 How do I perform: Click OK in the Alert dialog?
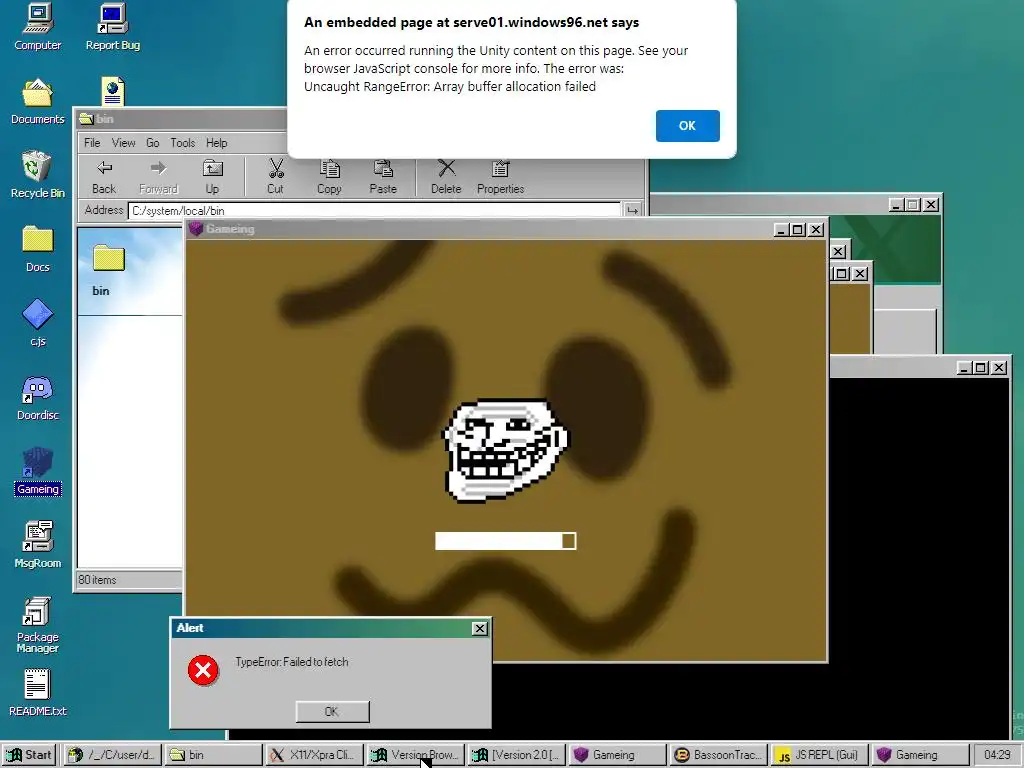pos(332,711)
